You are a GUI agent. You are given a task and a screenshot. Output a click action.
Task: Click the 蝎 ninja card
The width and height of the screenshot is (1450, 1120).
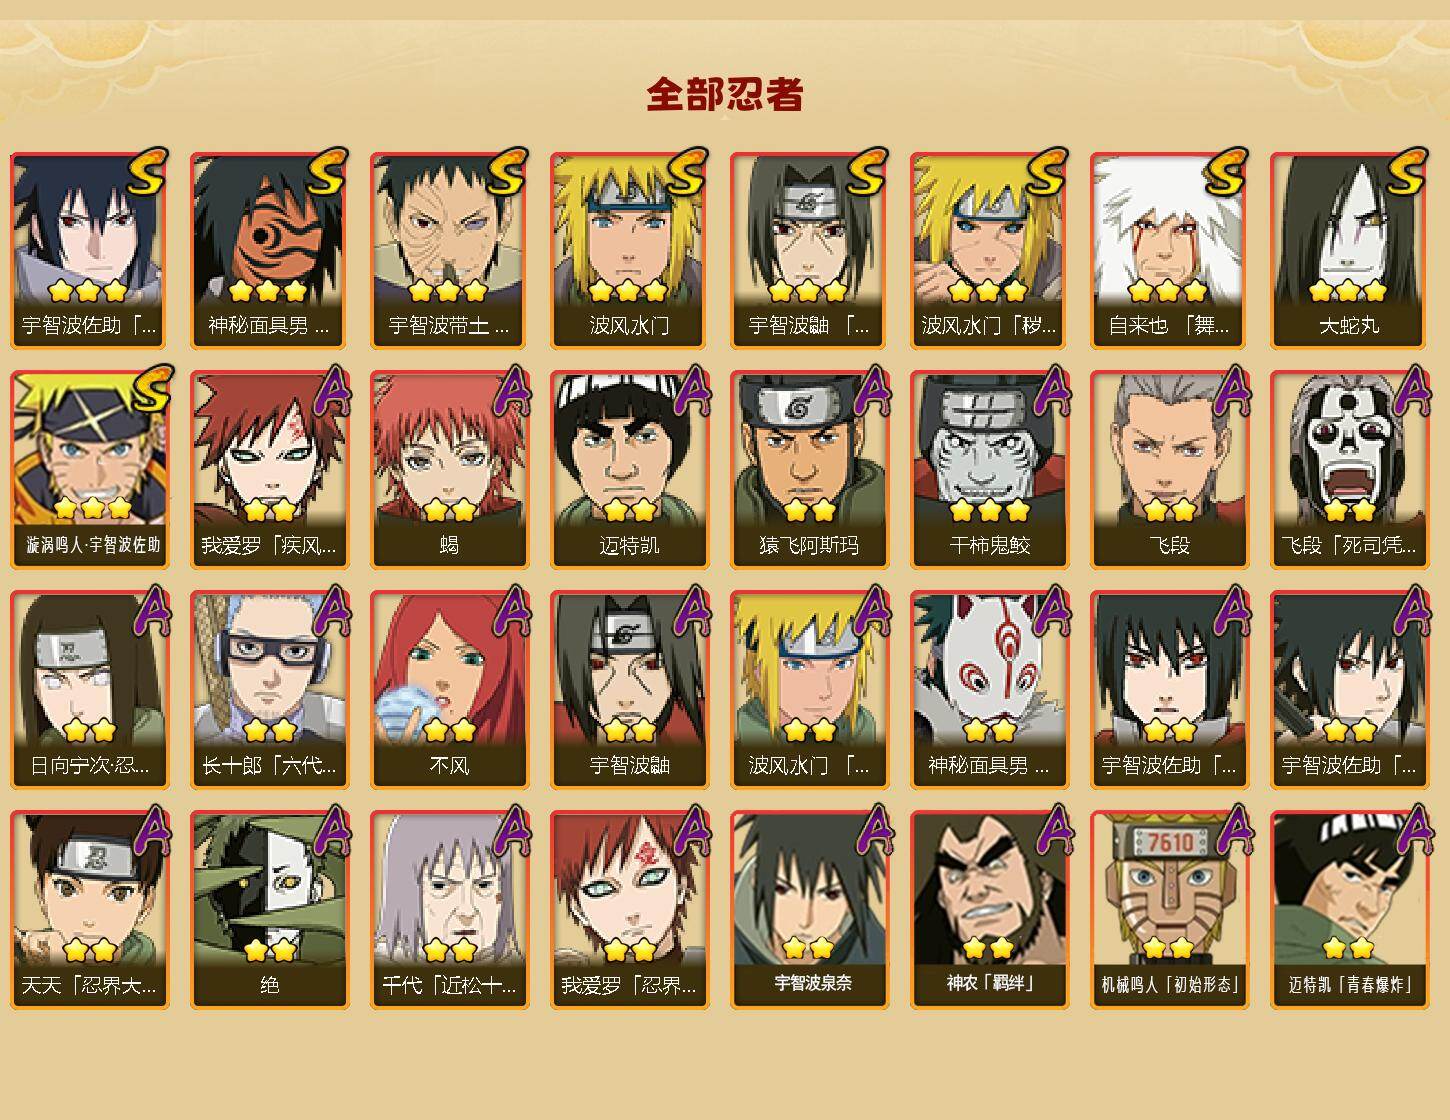(x=449, y=470)
